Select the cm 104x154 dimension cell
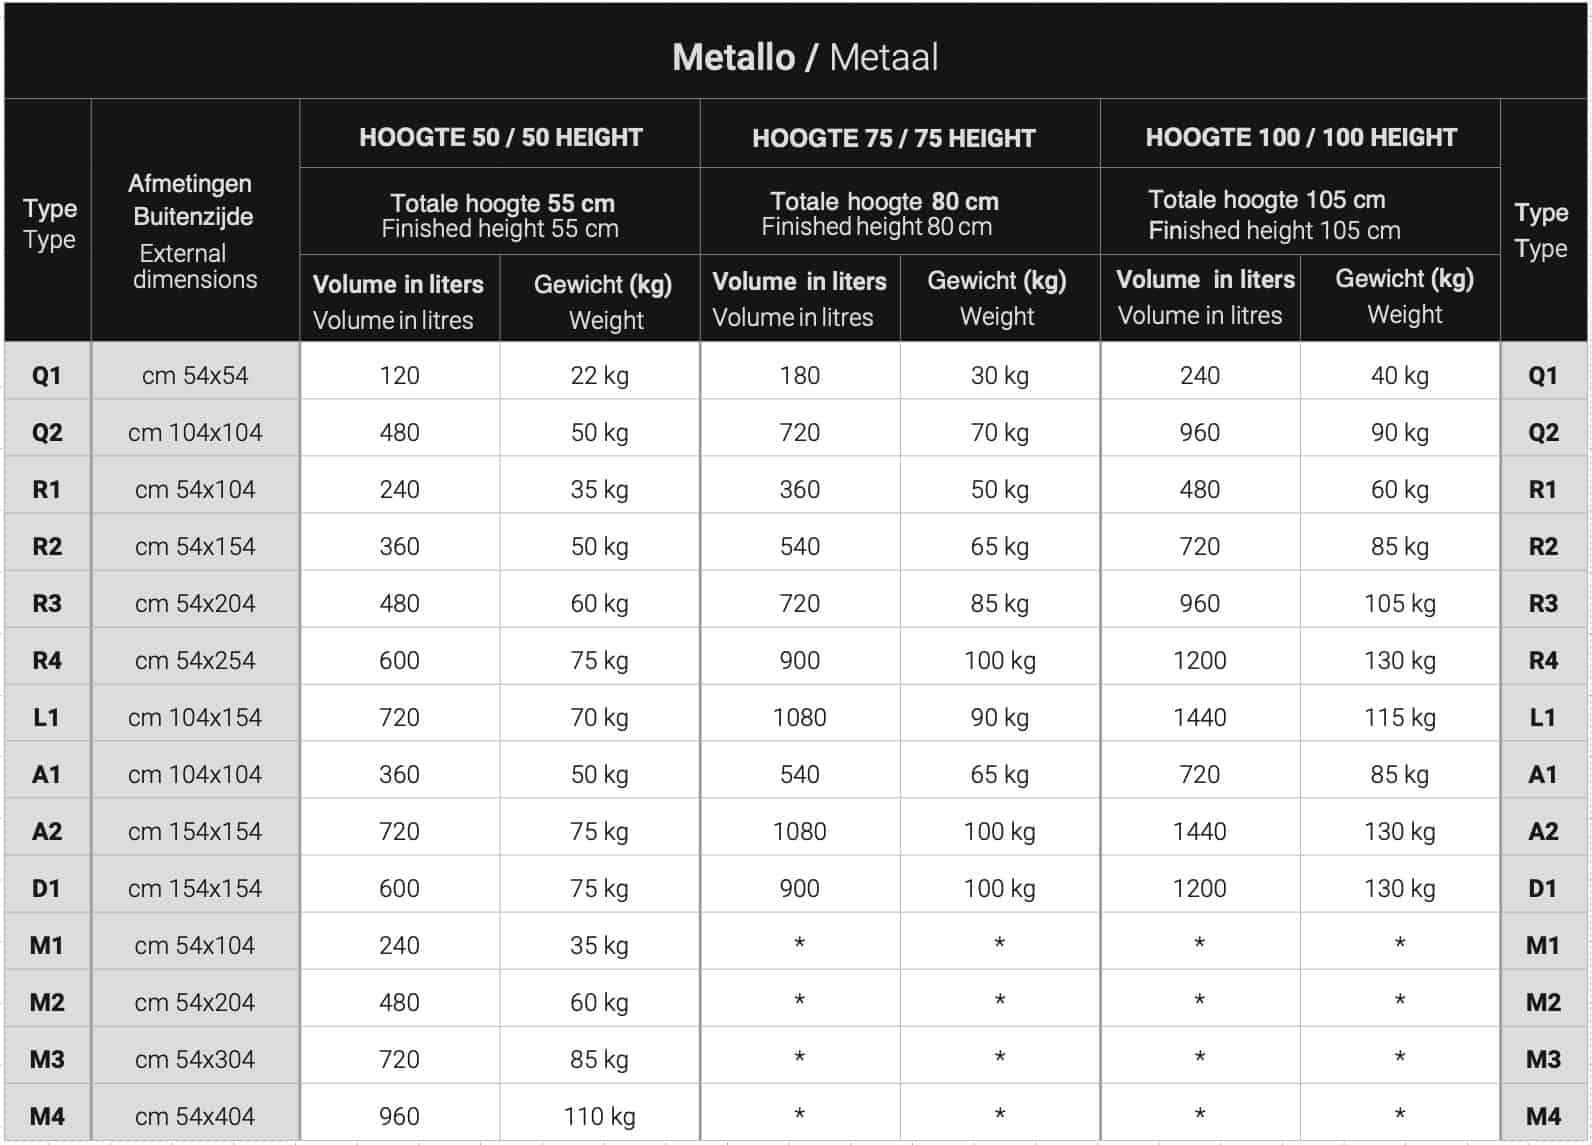This screenshot has height=1145, width=1592. point(195,717)
